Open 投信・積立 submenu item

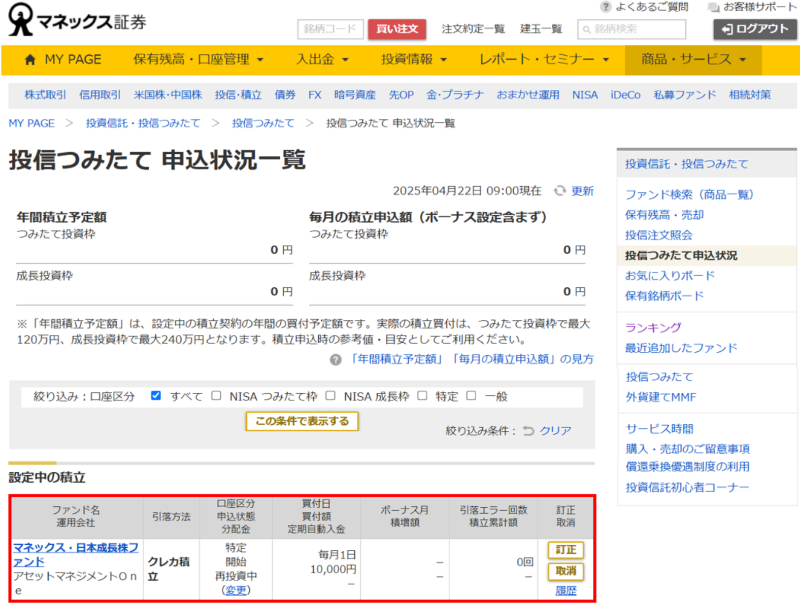click(x=238, y=95)
